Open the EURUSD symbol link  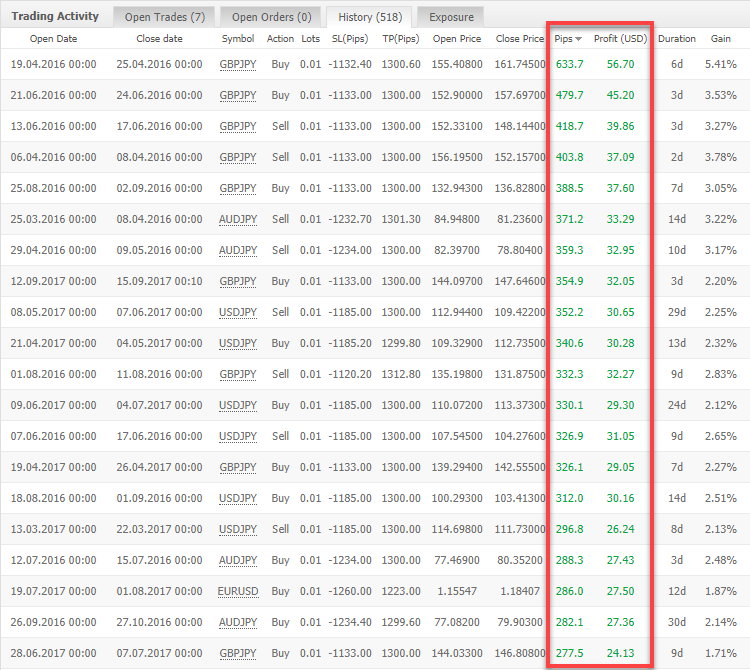click(x=238, y=592)
